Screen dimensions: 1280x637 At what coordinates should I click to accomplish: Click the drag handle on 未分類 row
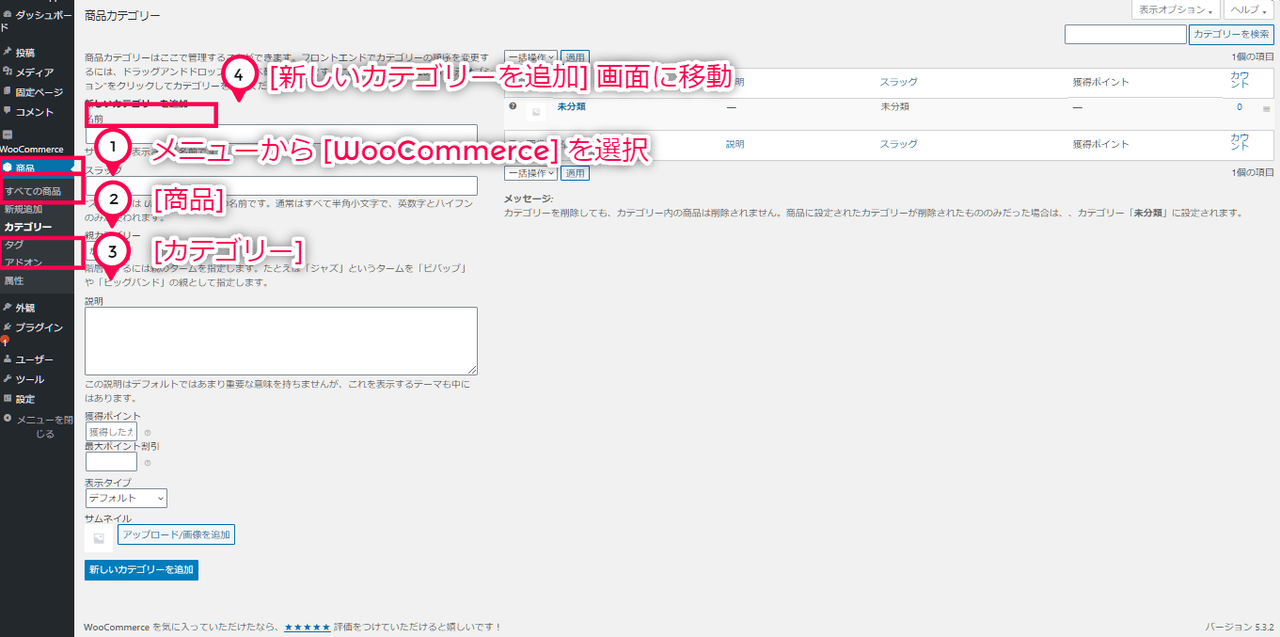click(x=1266, y=108)
